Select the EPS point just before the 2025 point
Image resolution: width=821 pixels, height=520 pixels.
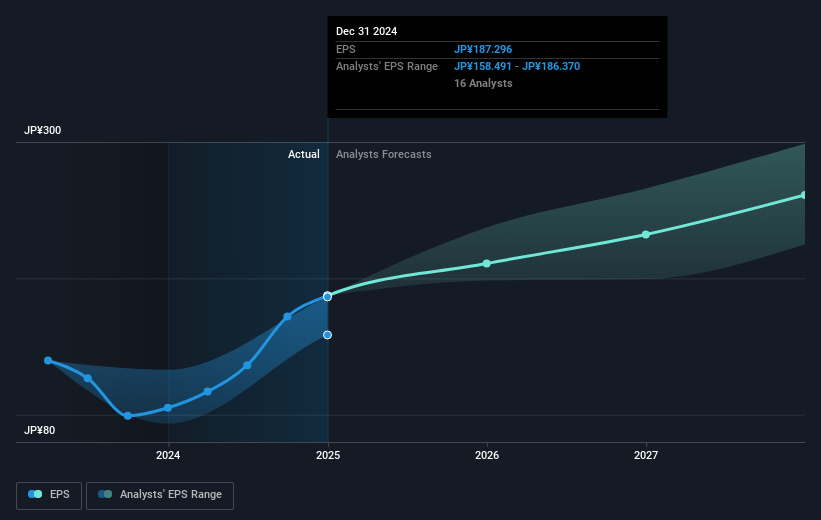point(287,317)
